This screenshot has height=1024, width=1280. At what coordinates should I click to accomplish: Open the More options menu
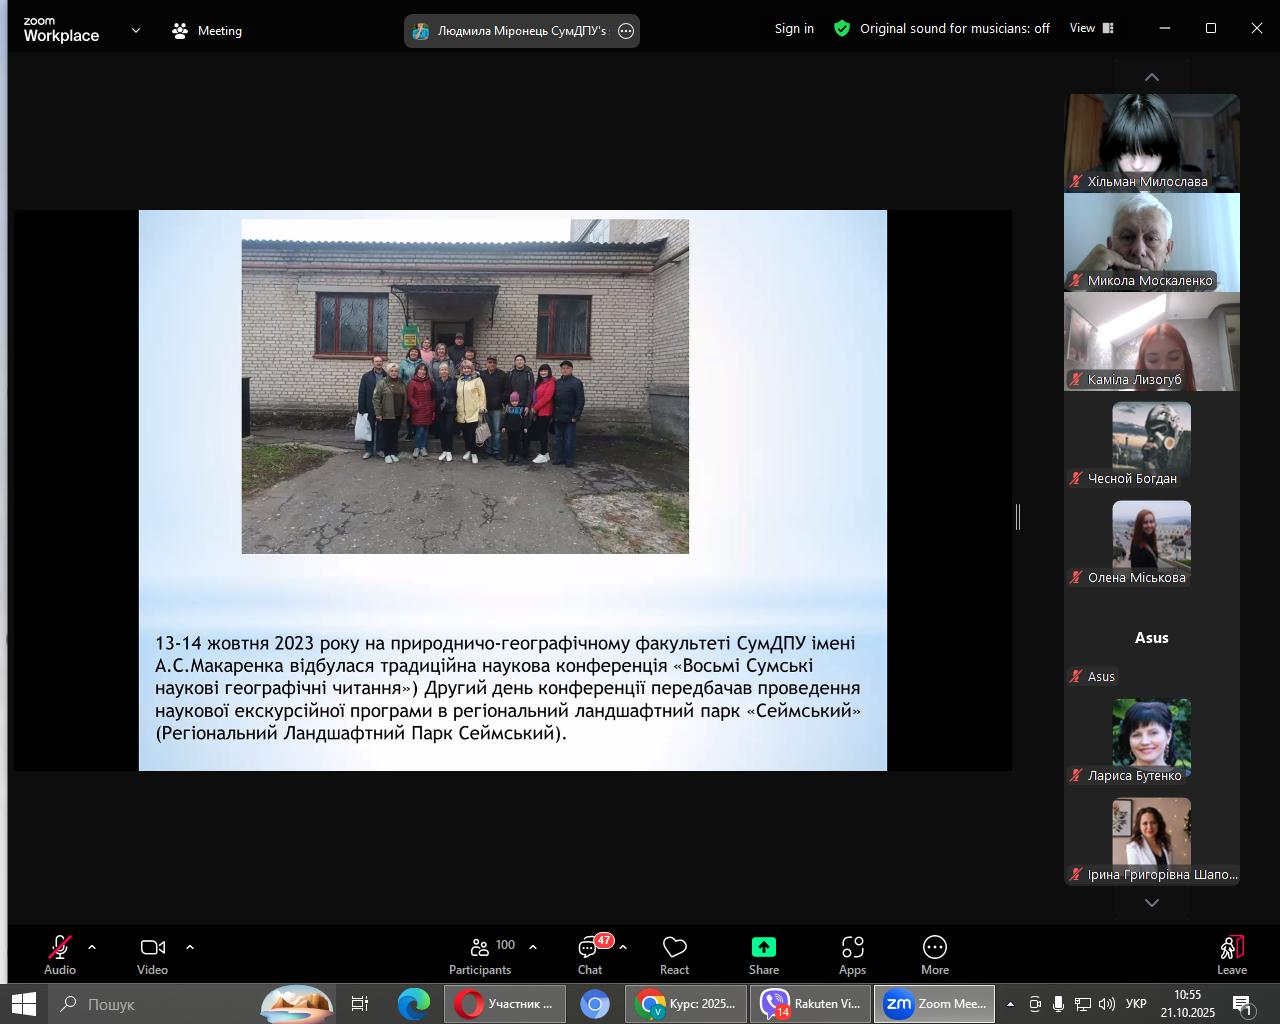tap(934, 954)
